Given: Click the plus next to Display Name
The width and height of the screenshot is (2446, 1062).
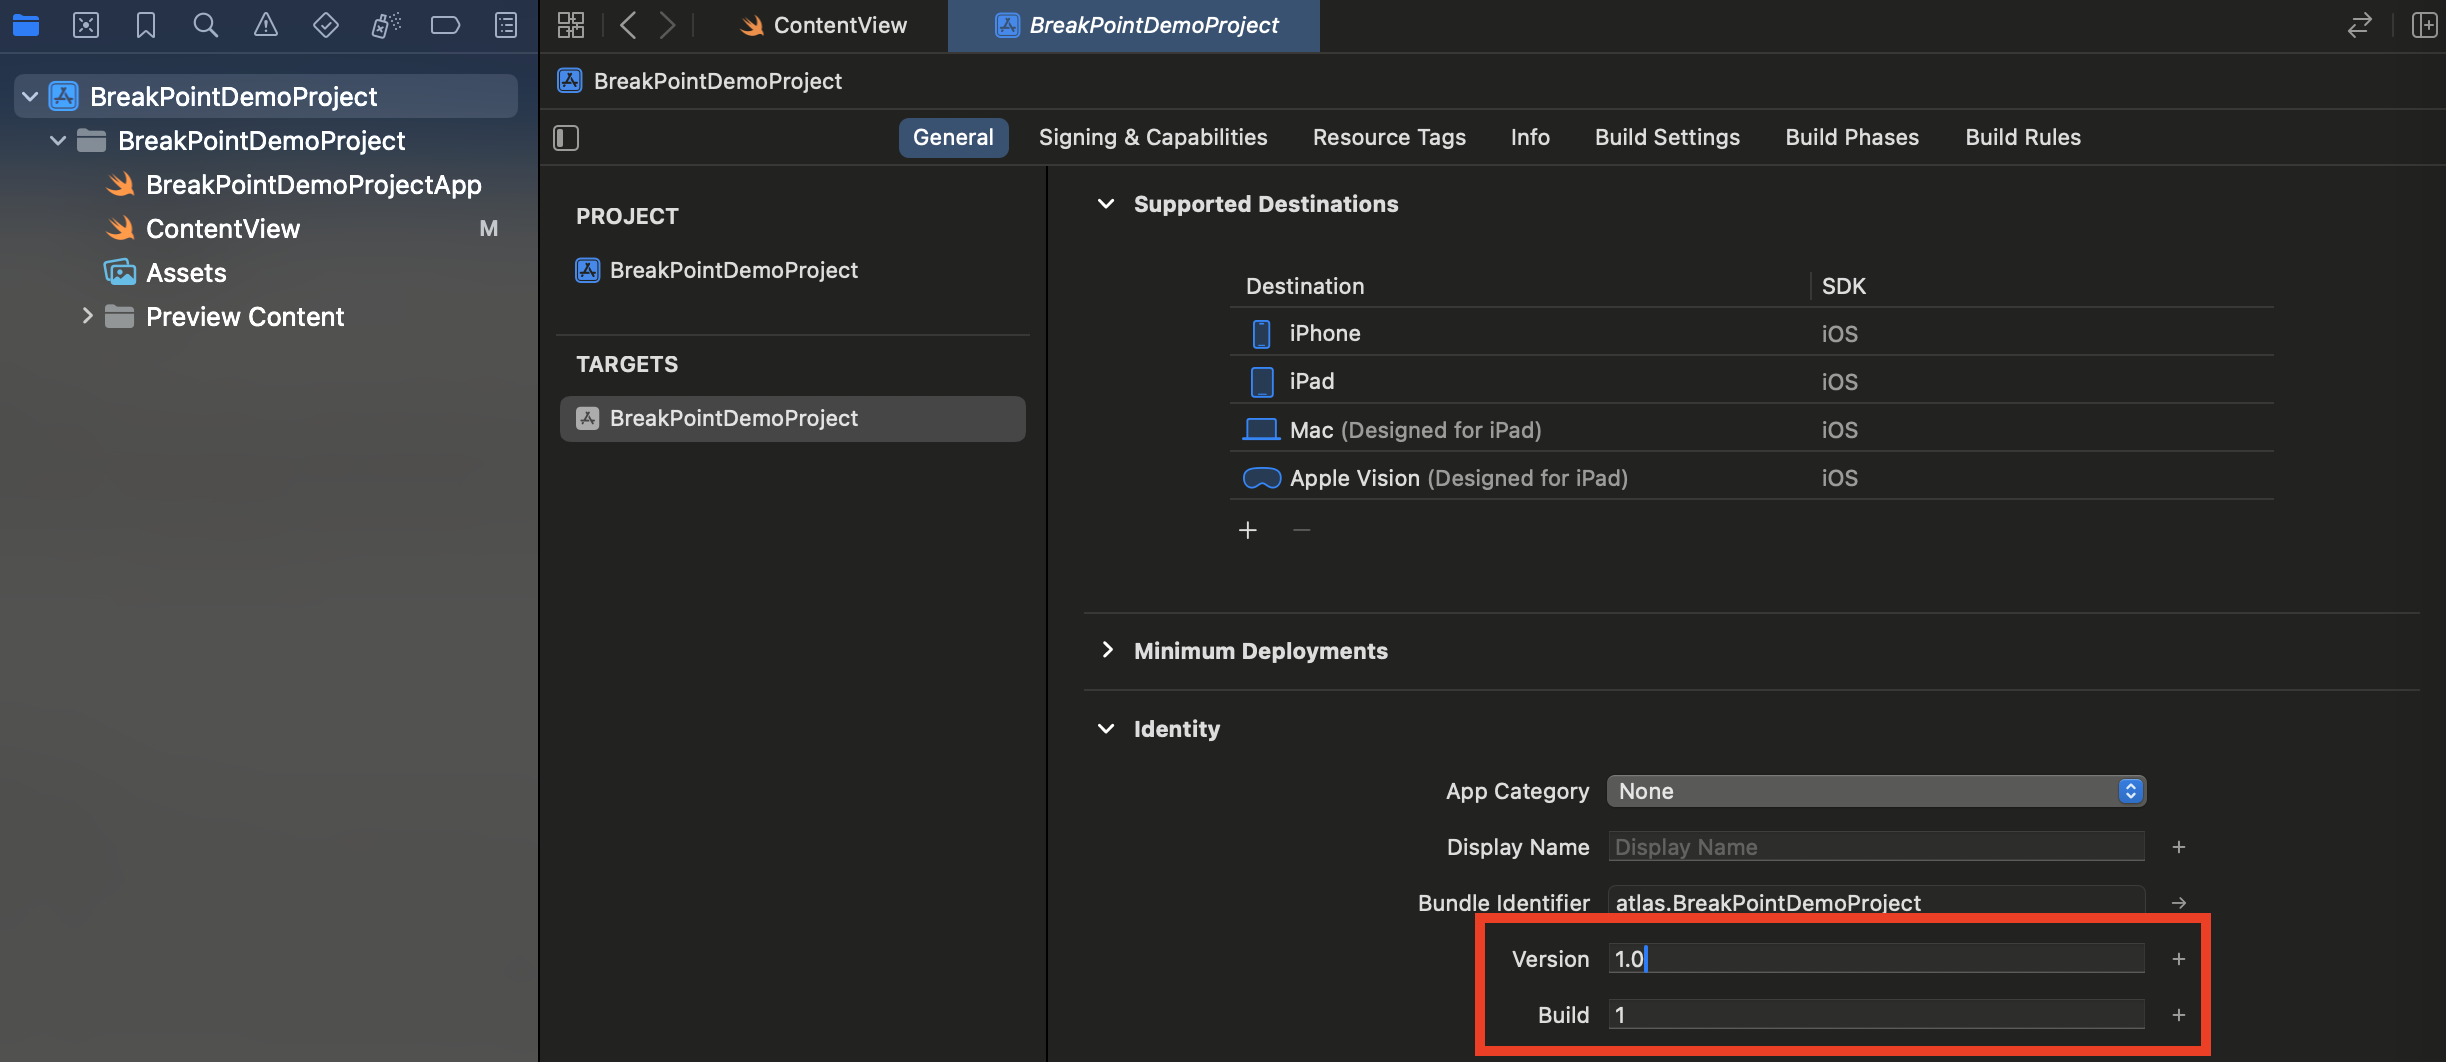Looking at the screenshot, I should pyautogui.click(x=2179, y=847).
